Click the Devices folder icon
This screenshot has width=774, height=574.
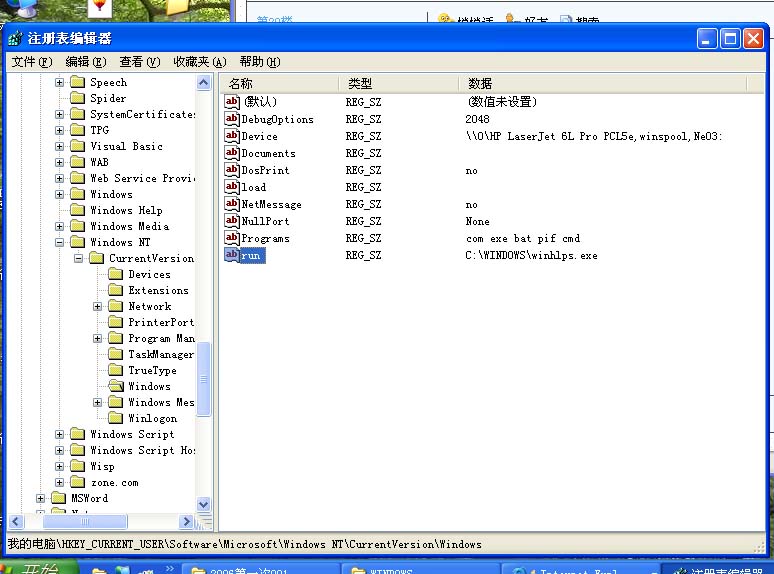(116, 274)
